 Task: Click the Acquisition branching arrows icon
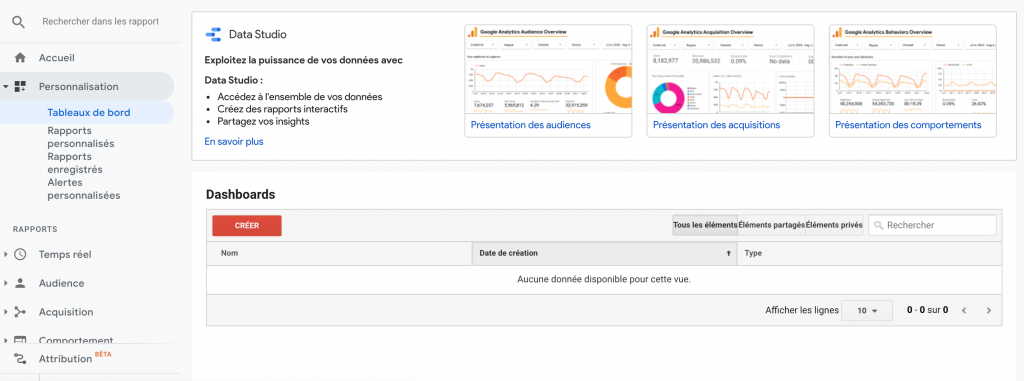20,312
